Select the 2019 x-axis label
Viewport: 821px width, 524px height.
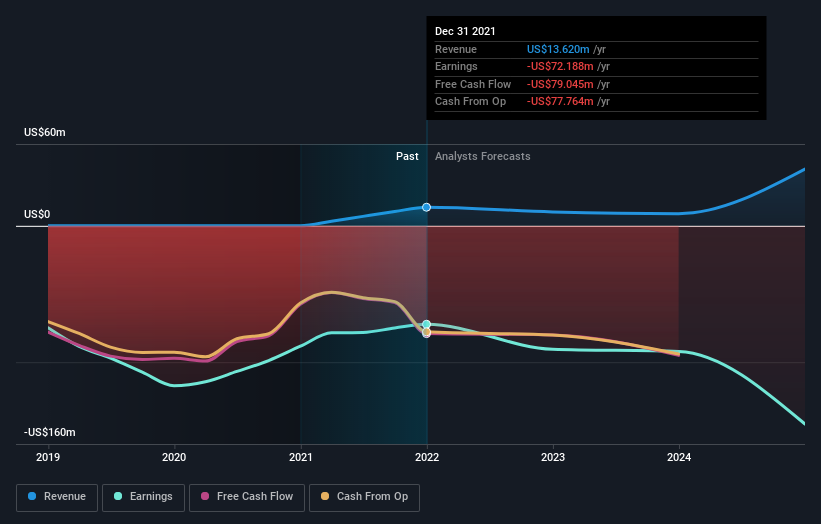(48, 457)
